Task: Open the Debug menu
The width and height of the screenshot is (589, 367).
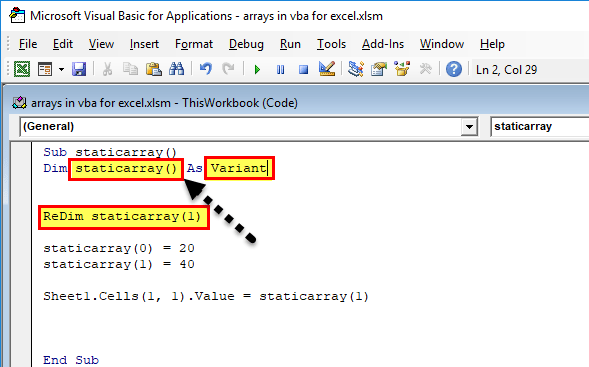Action: 246,44
